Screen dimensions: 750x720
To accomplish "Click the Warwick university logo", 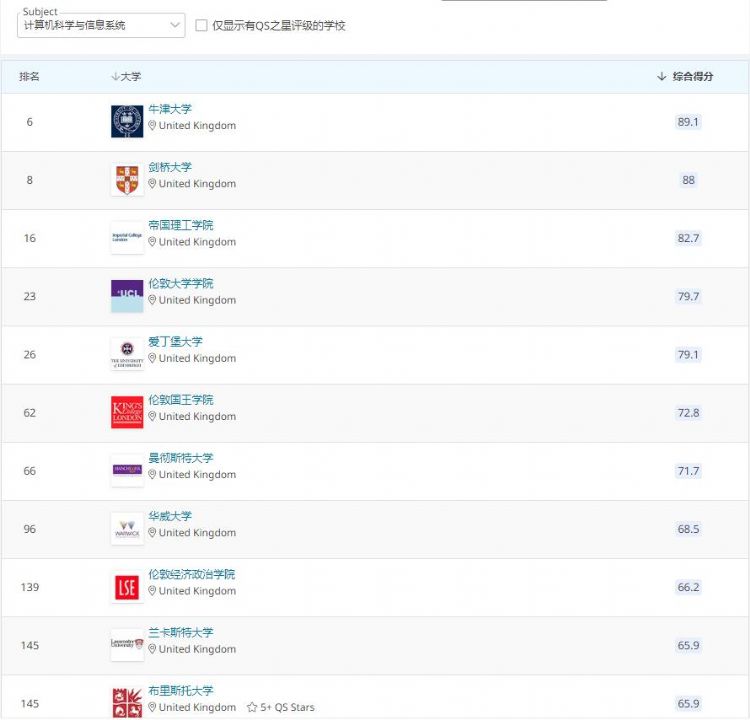I will point(127,528).
